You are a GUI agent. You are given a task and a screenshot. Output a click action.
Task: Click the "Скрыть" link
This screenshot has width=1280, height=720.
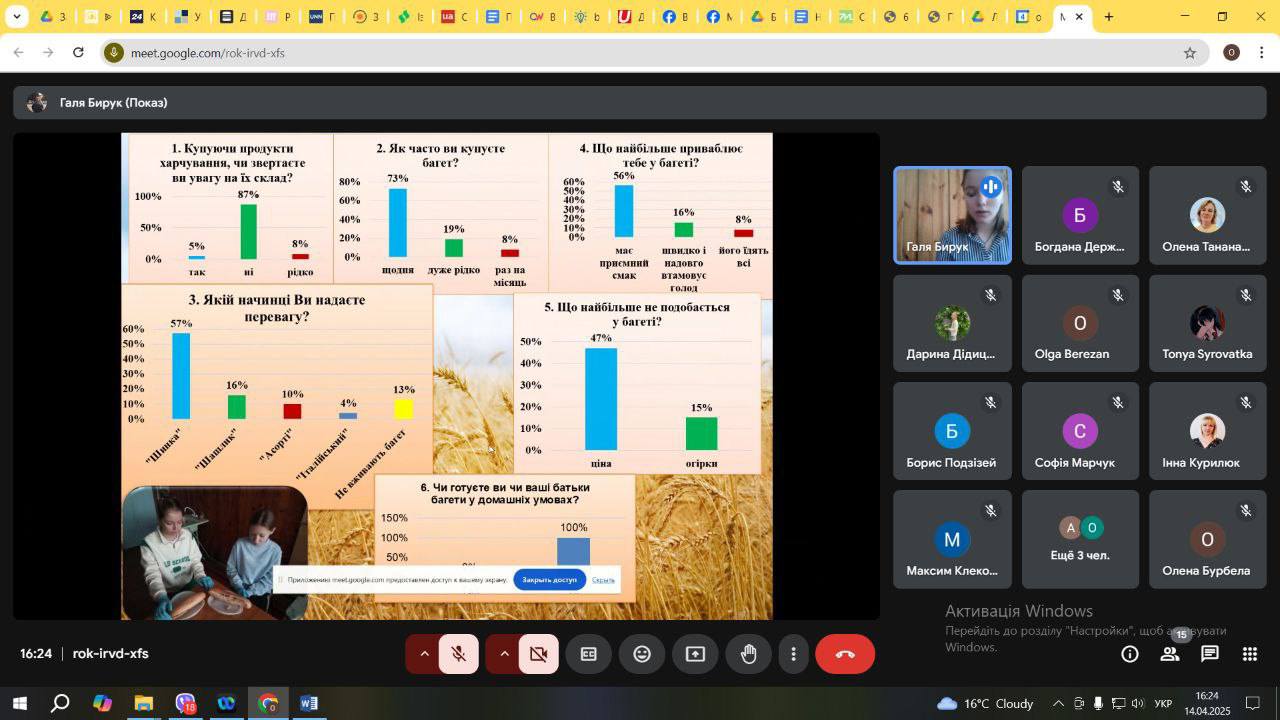[603, 580]
